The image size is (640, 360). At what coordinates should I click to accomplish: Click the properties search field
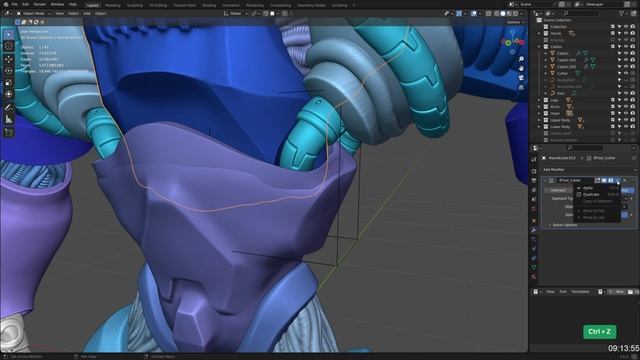pyautogui.click(x=584, y=148)
